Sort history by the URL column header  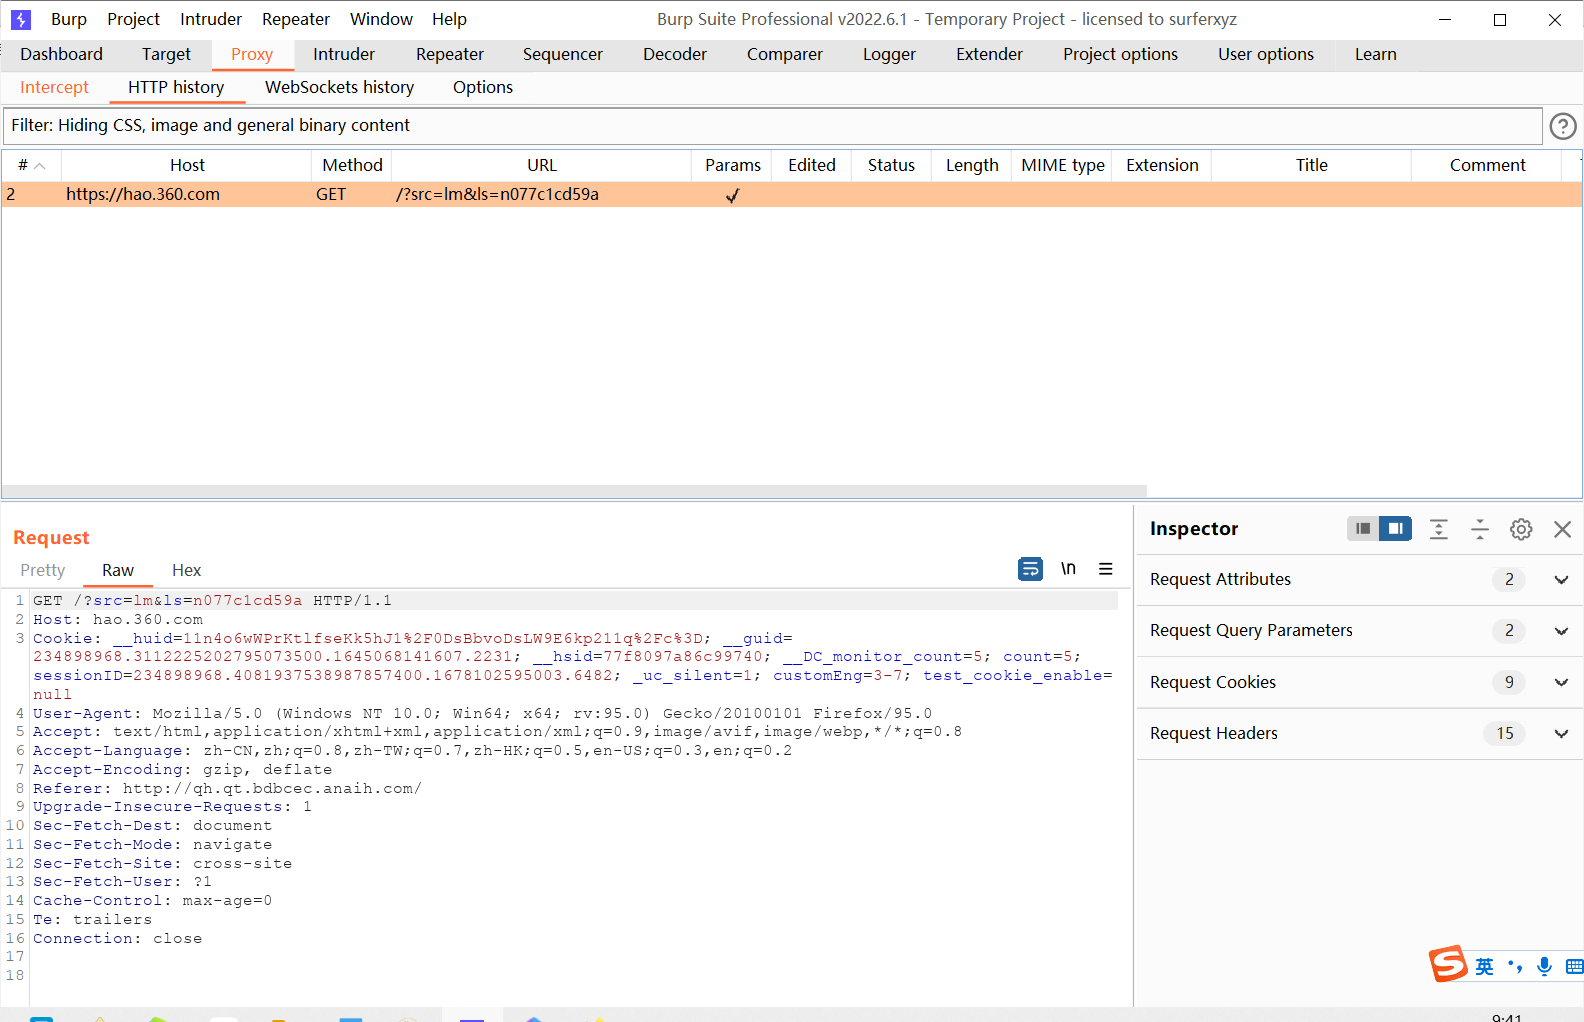coord(542,166)
